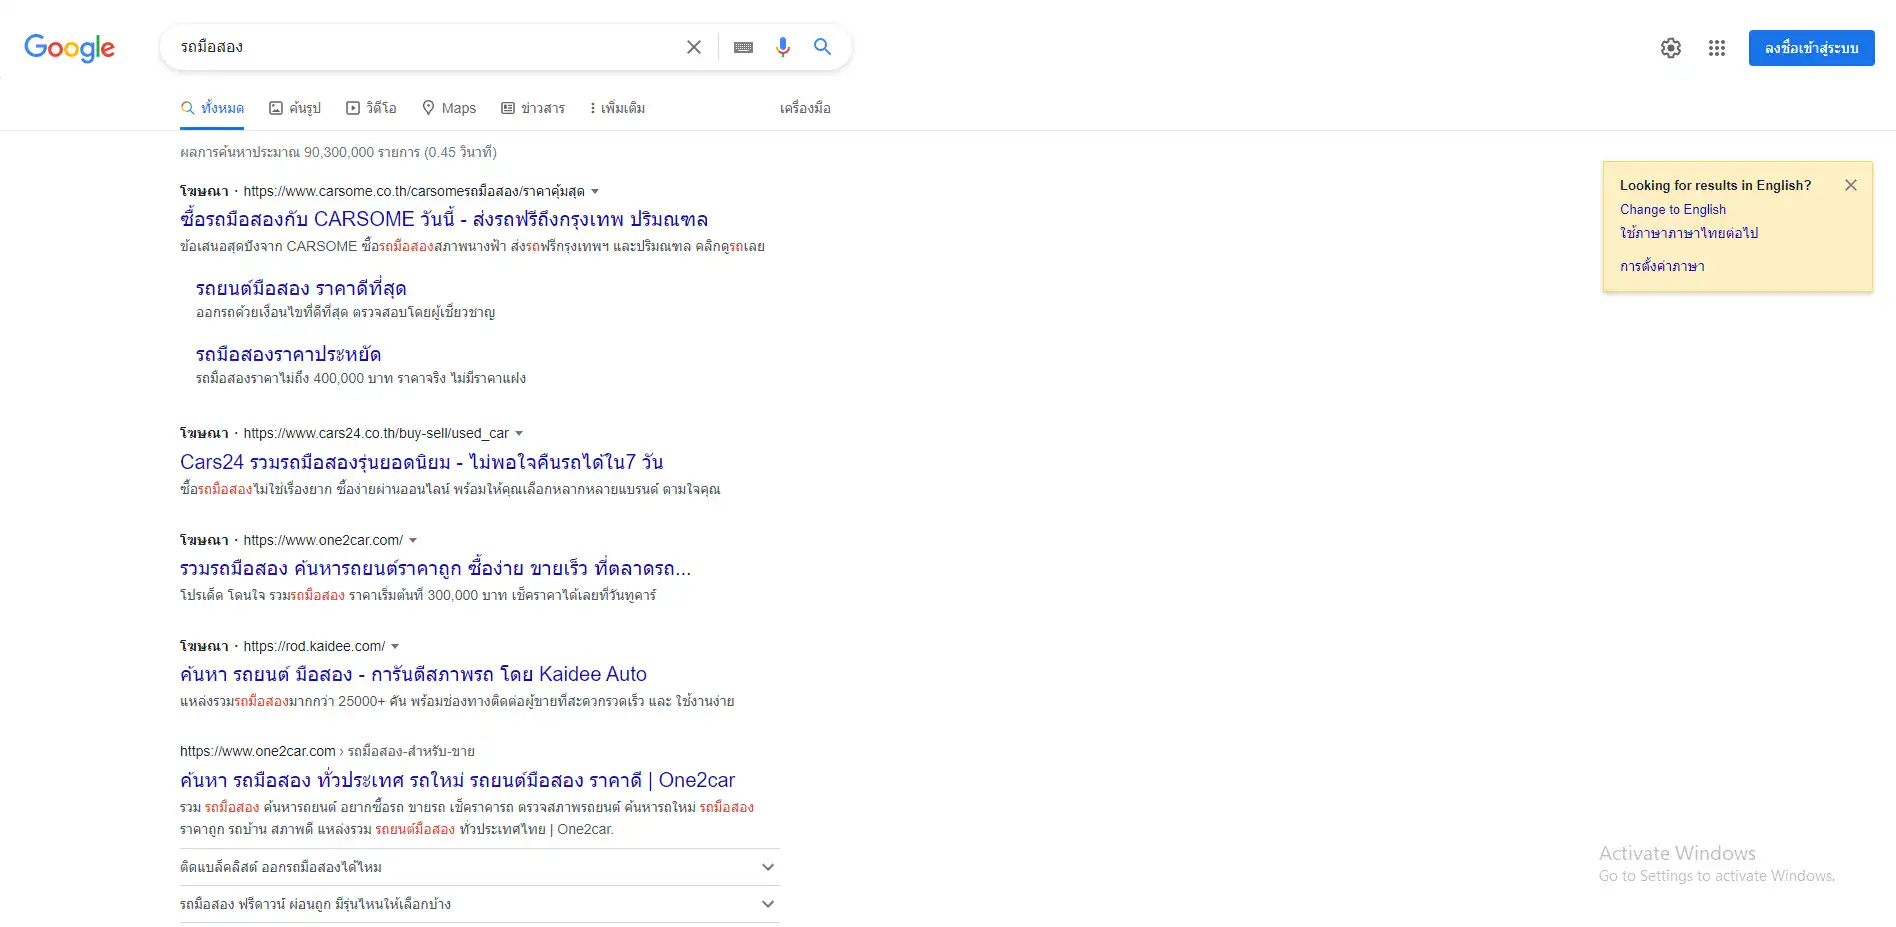Open การตั้งค่าภาษา language settings link

1663,266
